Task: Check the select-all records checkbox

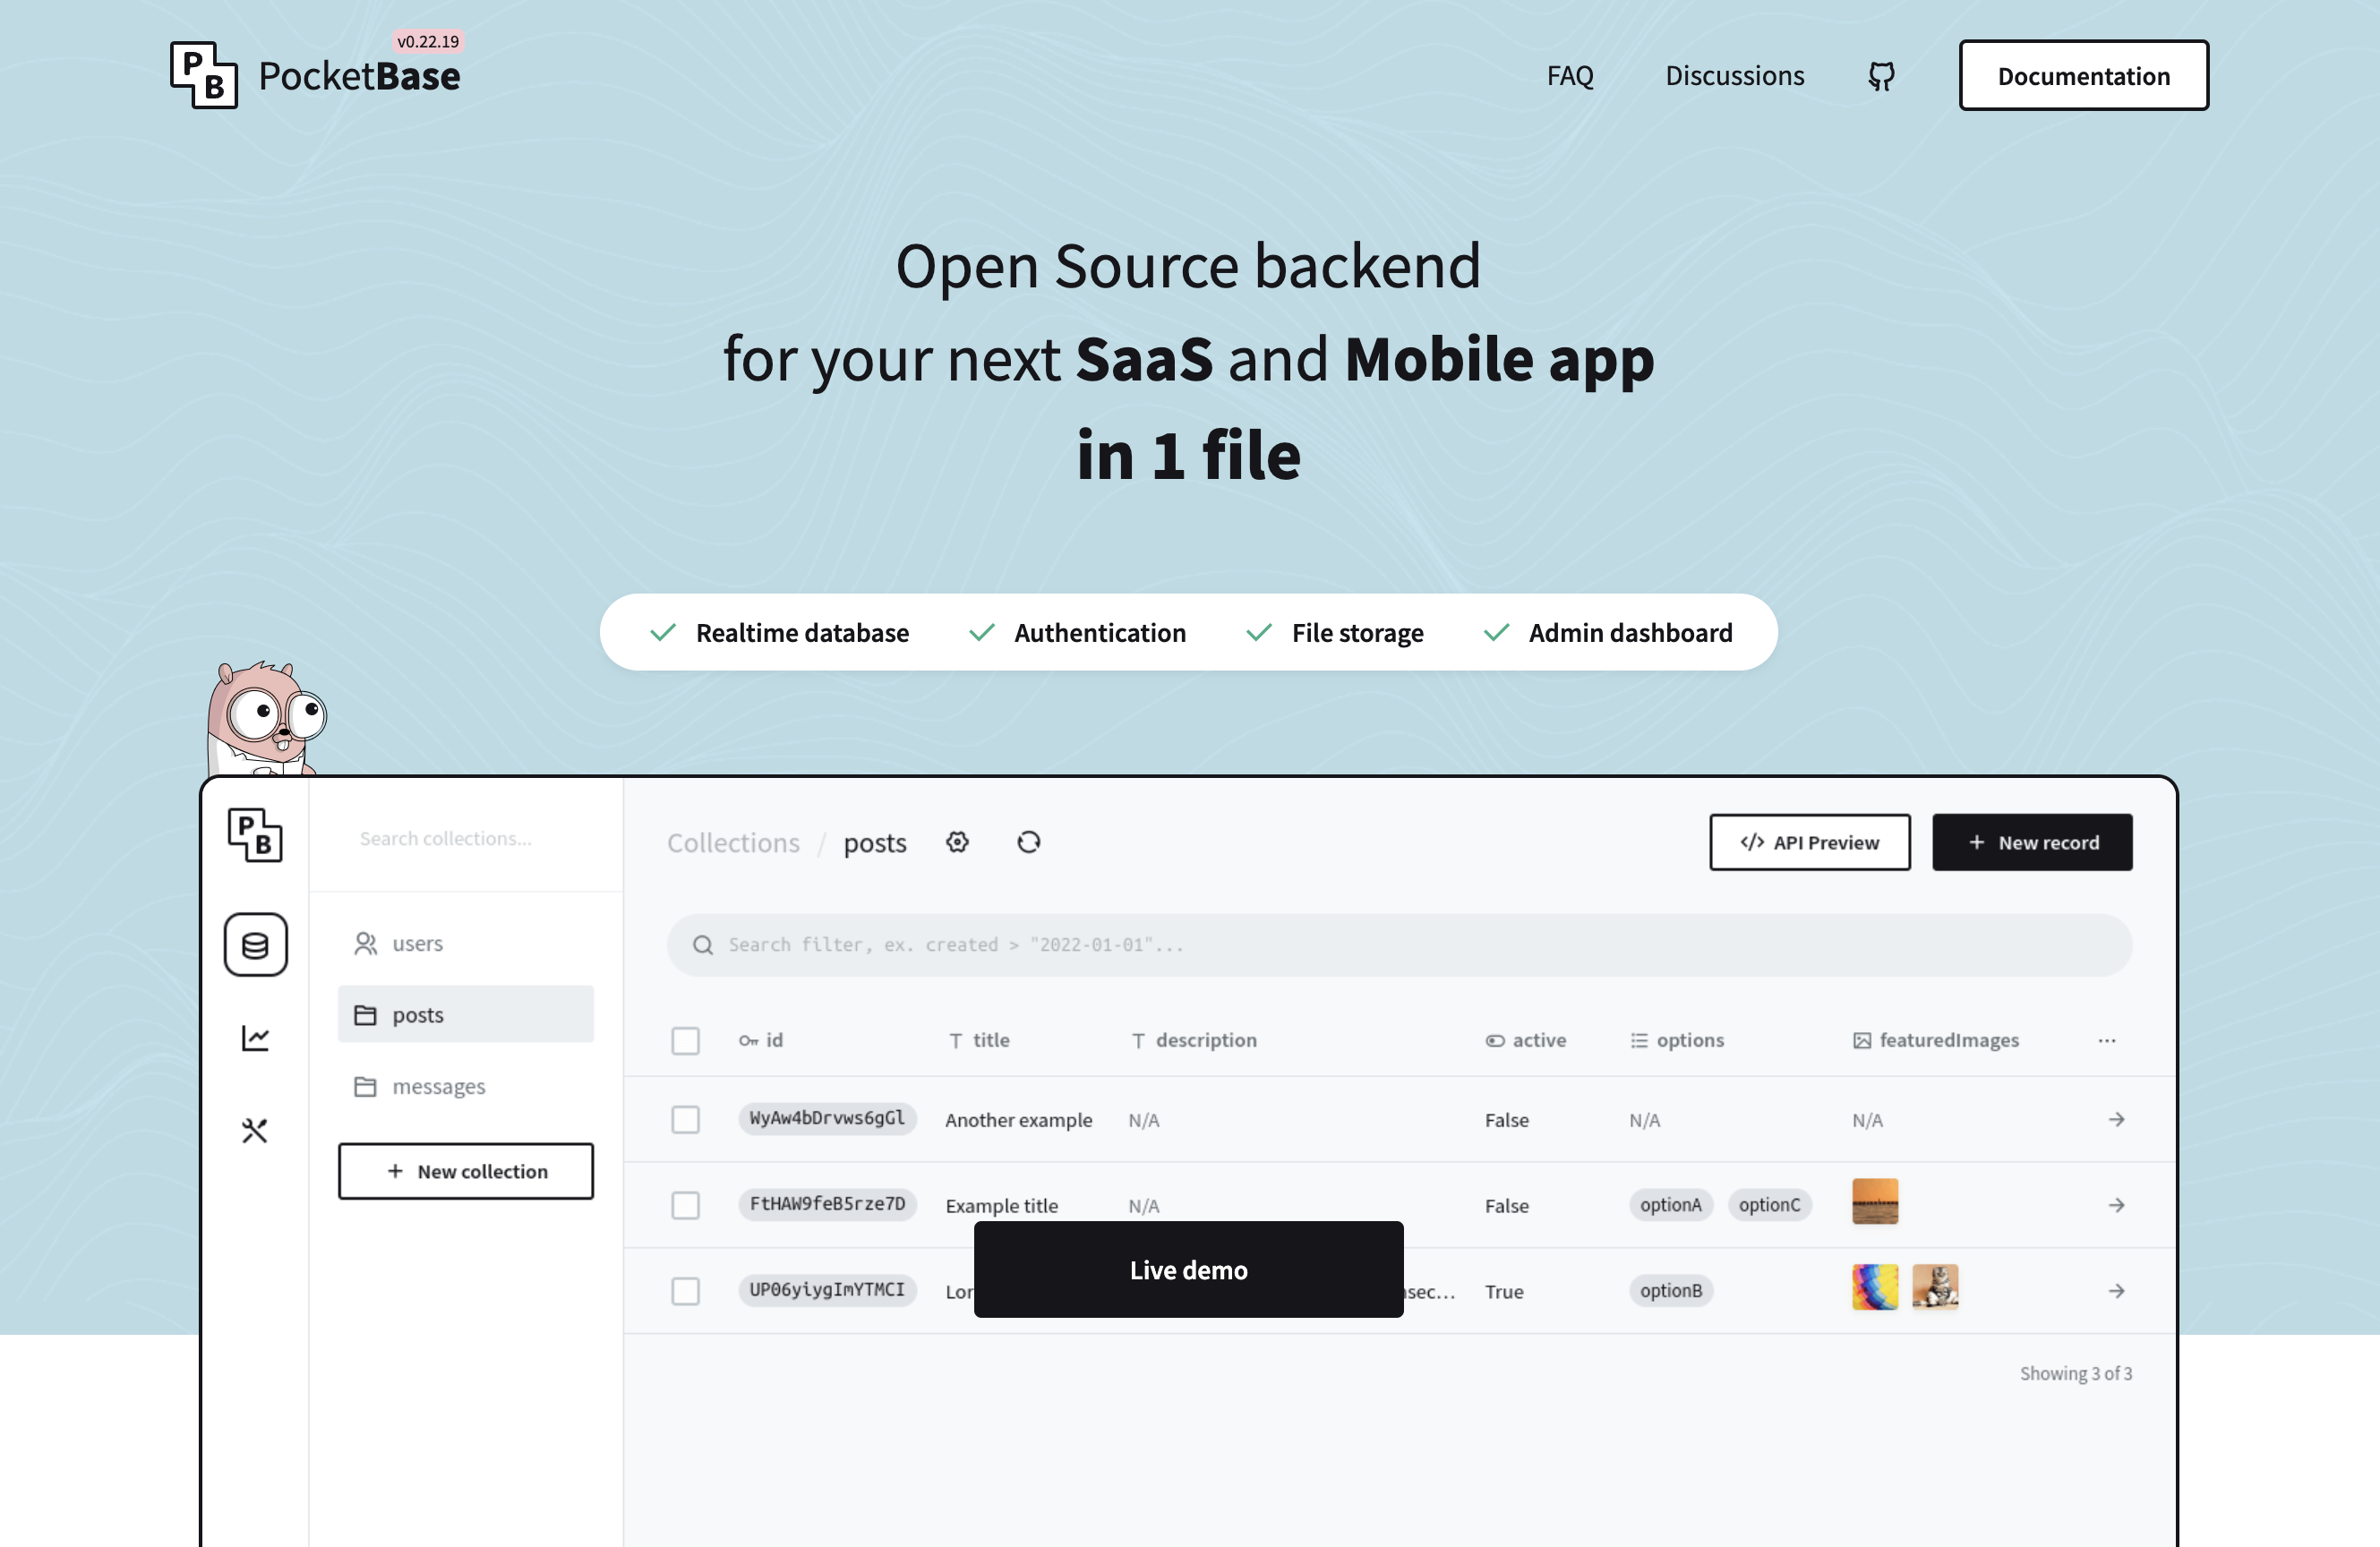Action: pyautogui.click(x=686, y=1040)
